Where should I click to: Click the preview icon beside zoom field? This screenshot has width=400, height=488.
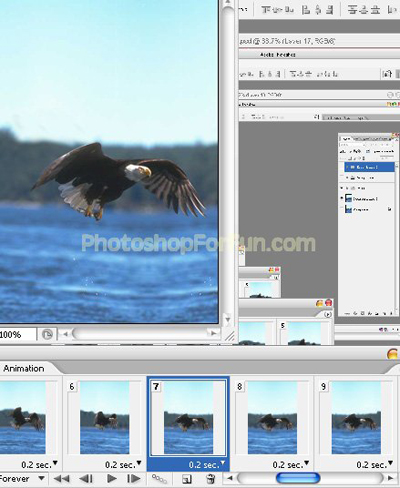point(47,334)
